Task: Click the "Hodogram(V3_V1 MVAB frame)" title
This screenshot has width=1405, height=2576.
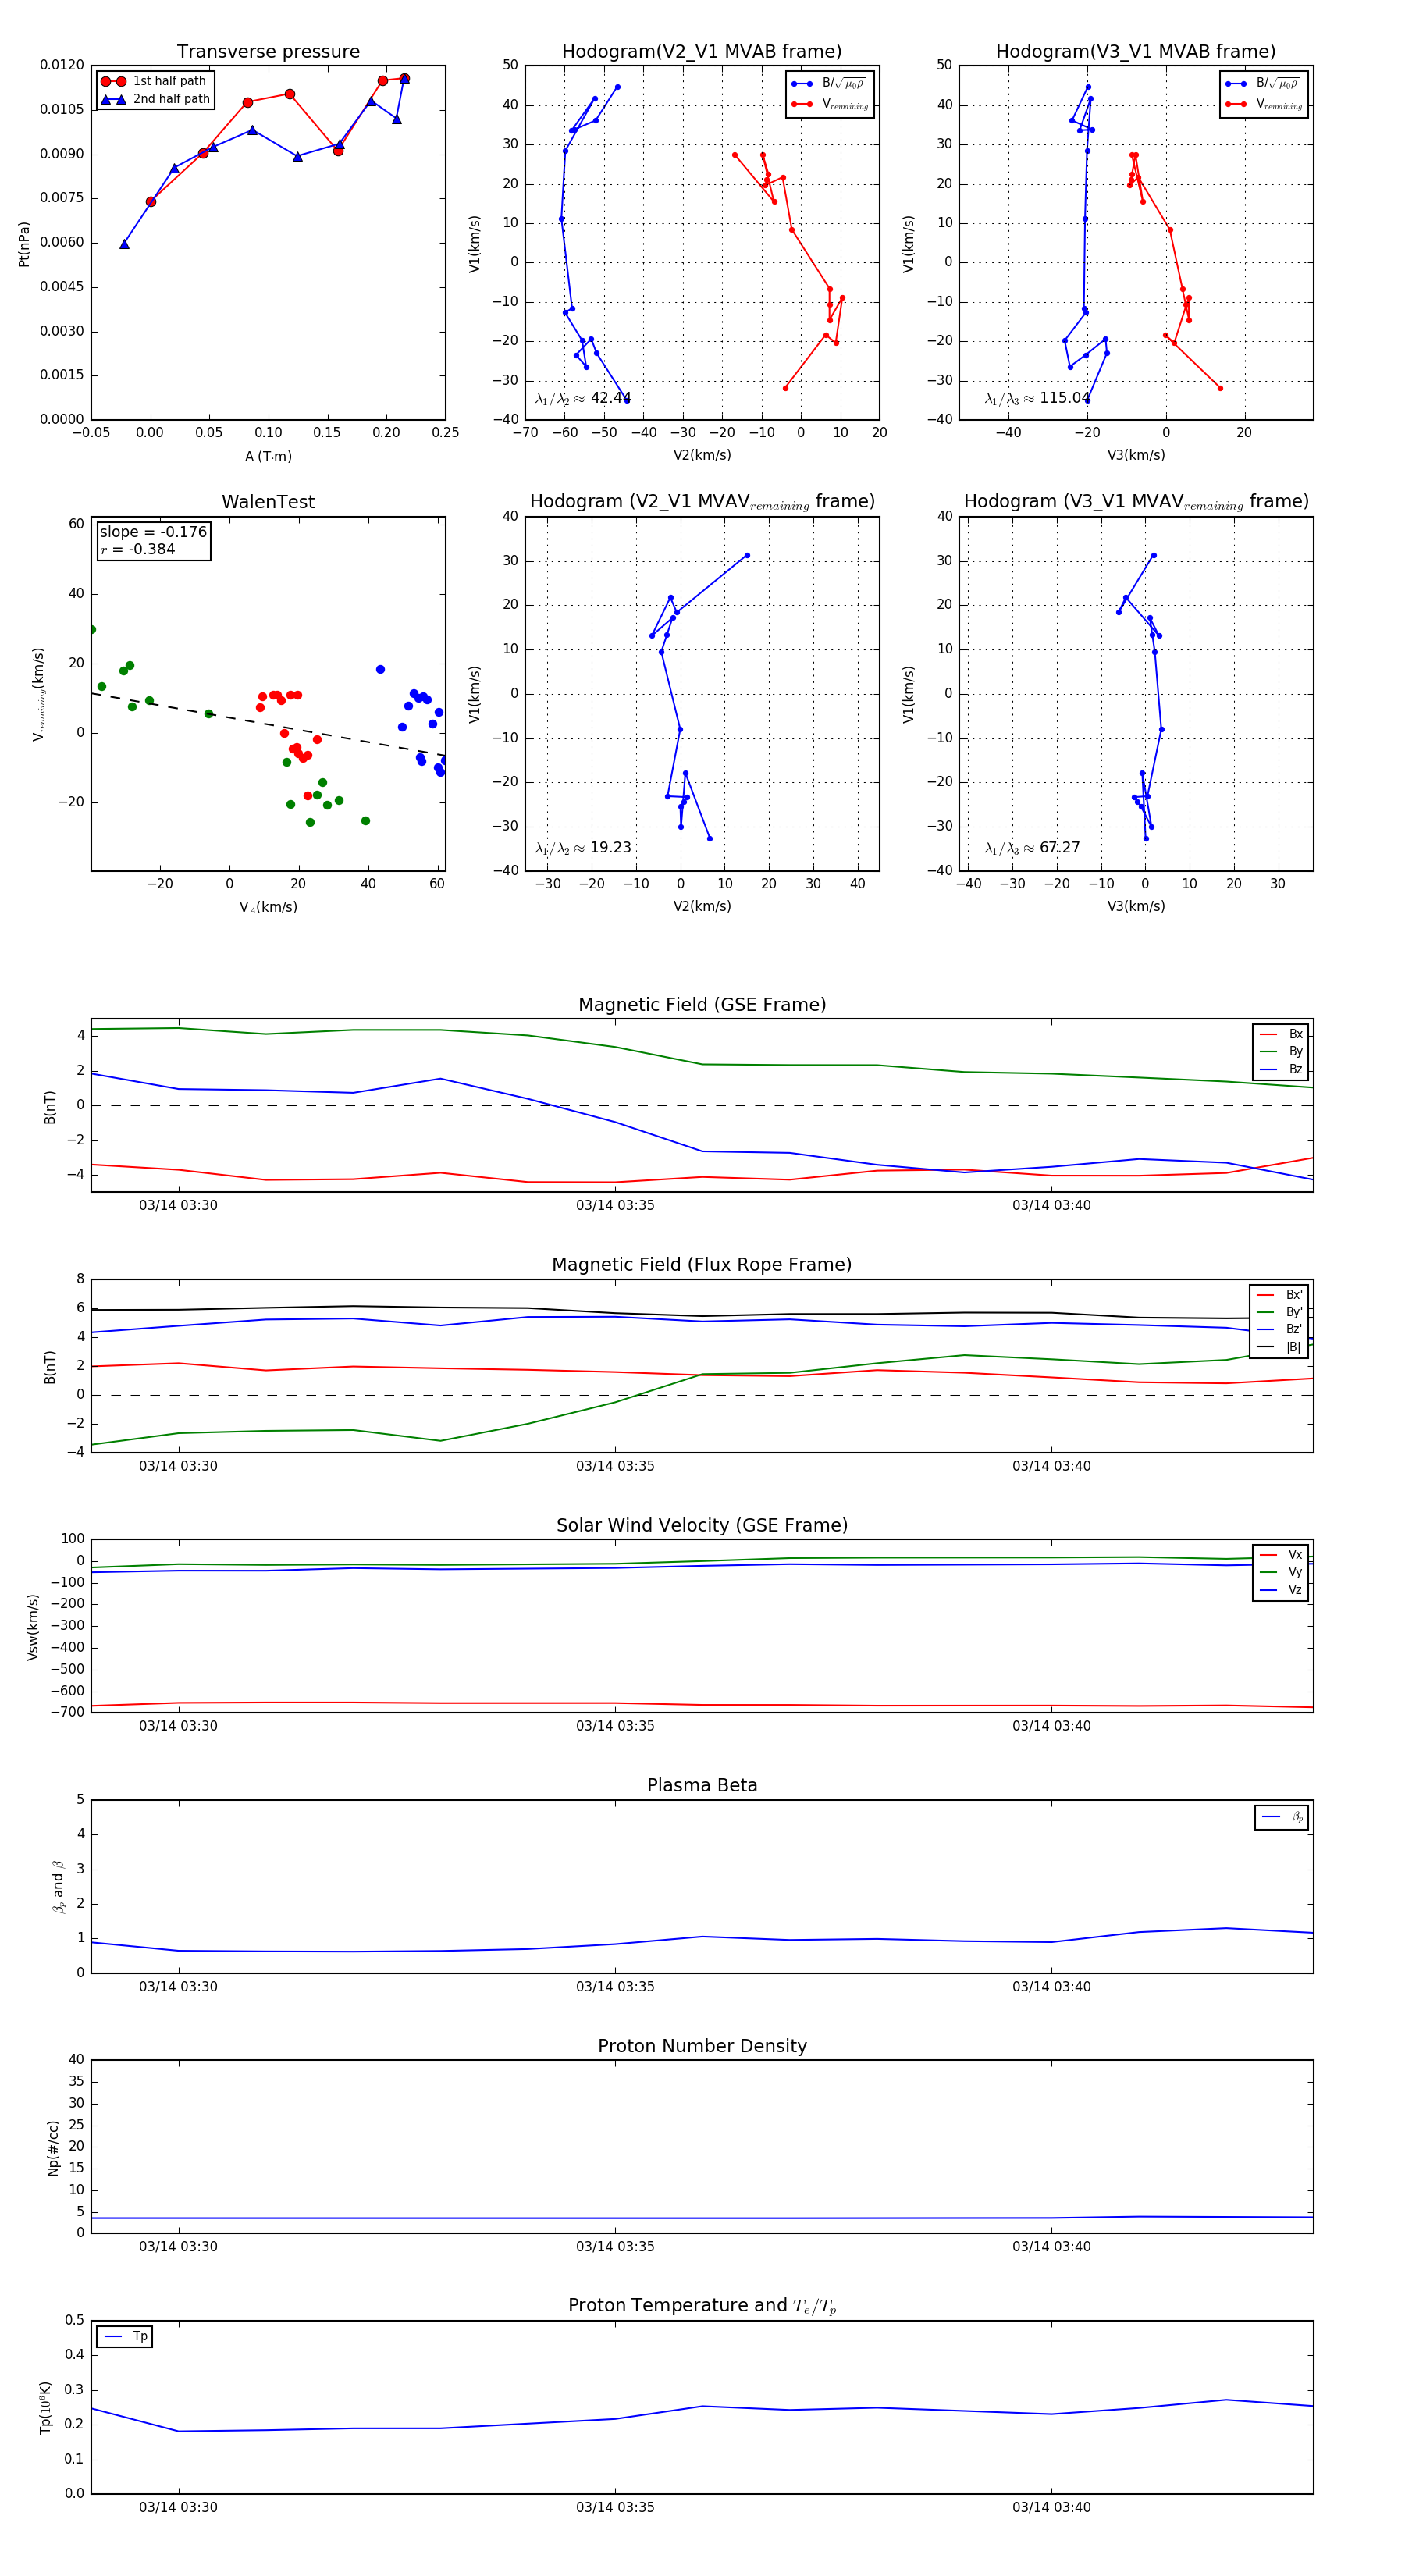Action: [x=1136, y=51]
